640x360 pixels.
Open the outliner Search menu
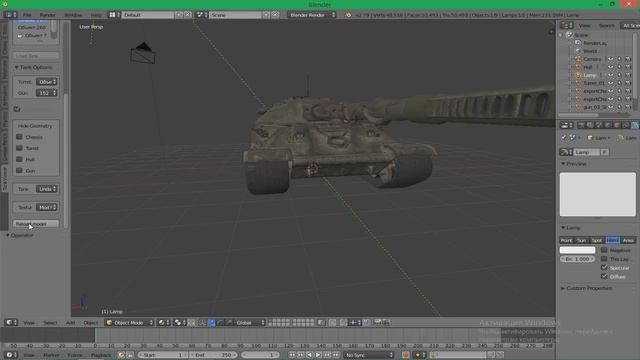pos(606,26)
